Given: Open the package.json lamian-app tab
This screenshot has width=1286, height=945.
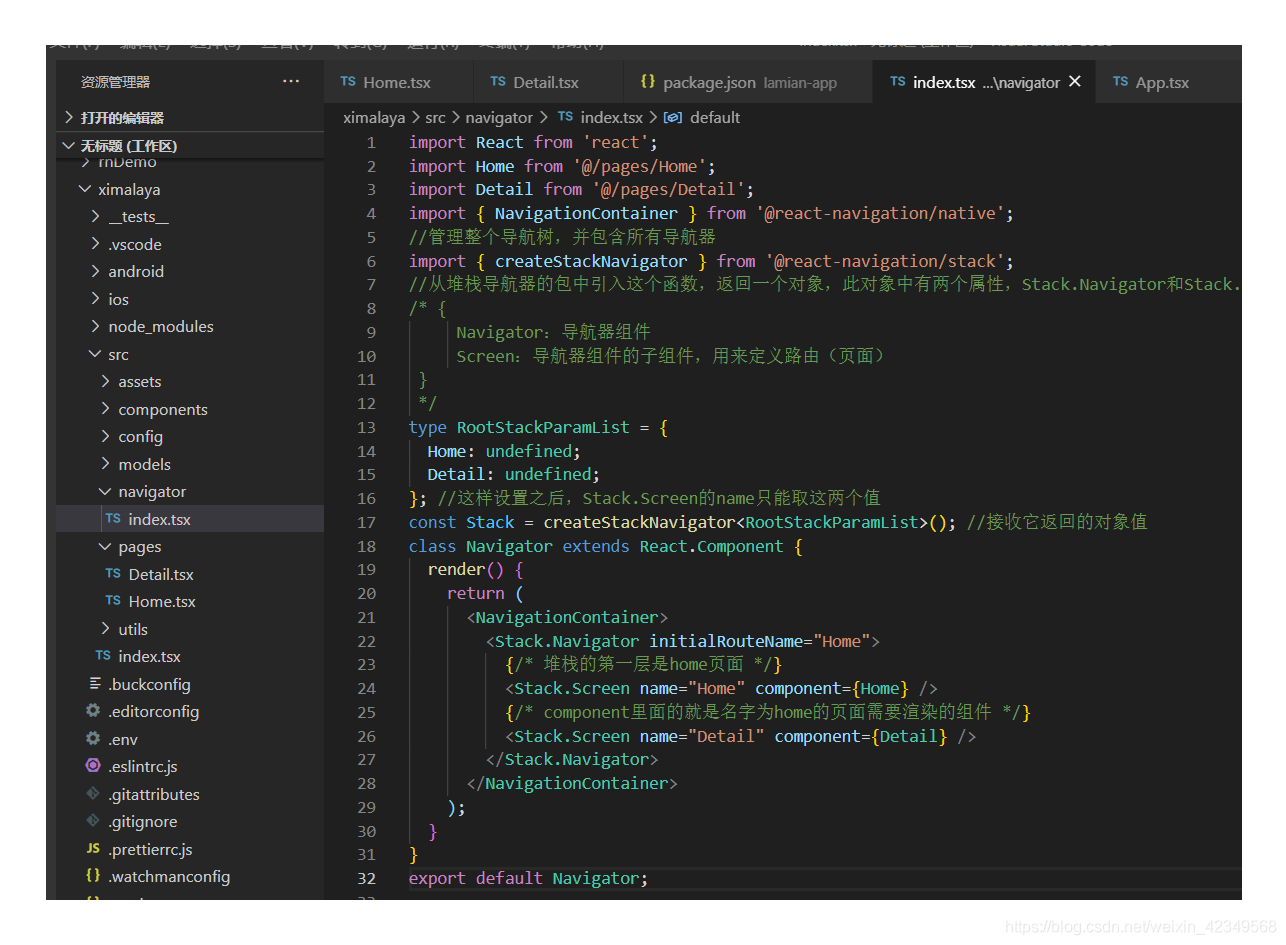Looking at the screenshot, I should (747, 82).
